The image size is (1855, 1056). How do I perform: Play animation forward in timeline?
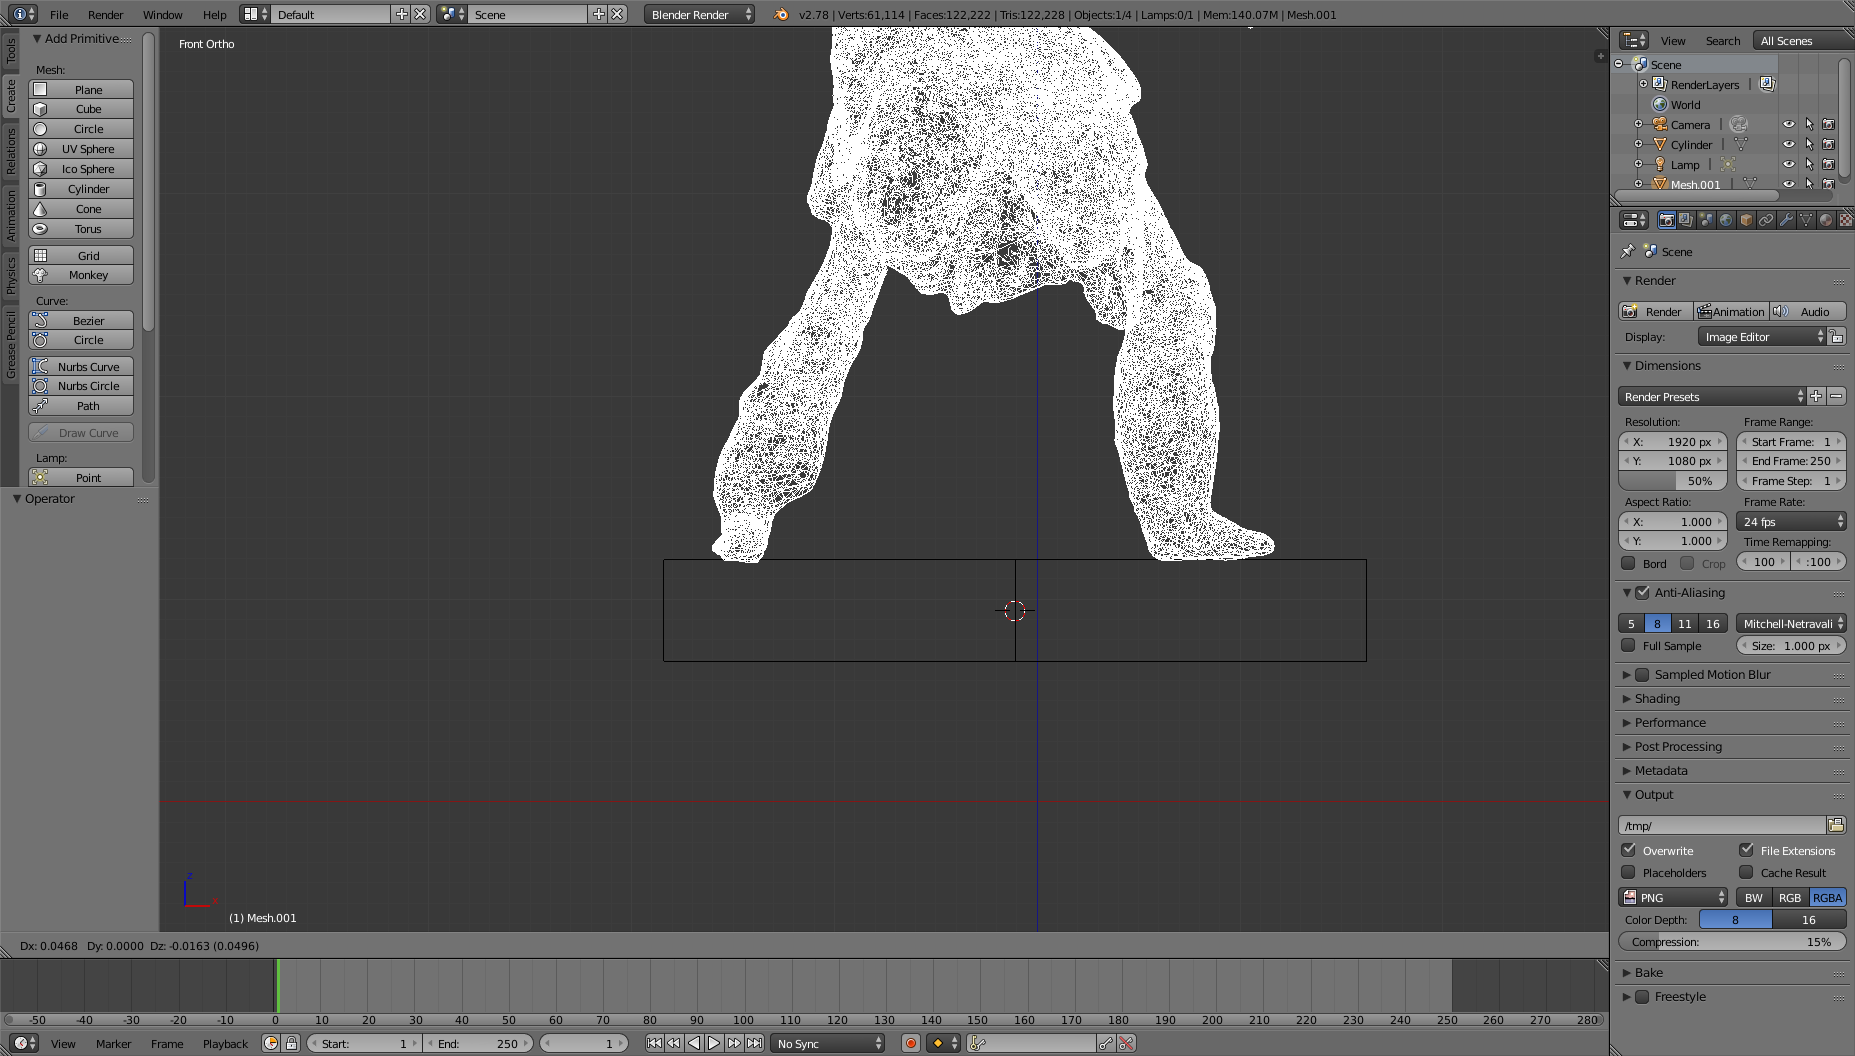coord(714,1043)
